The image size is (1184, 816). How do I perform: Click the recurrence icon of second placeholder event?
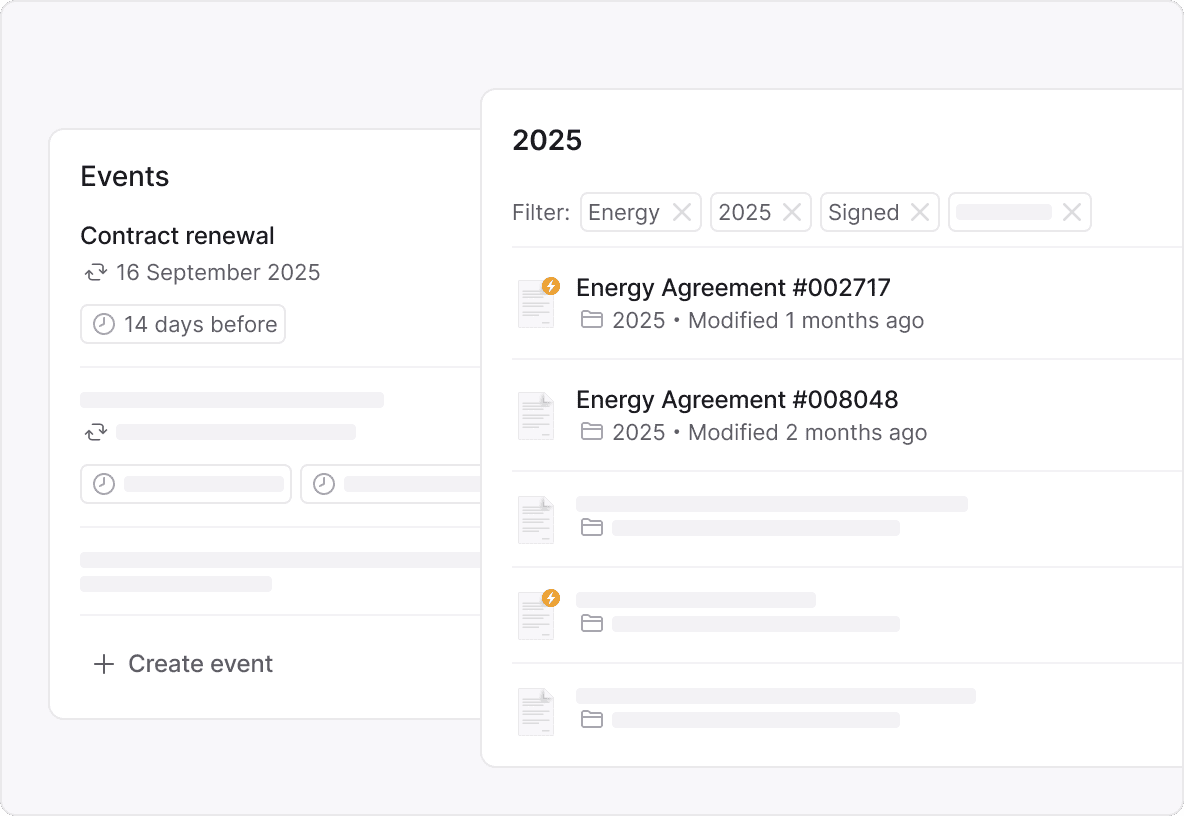(x=95, y=432)
